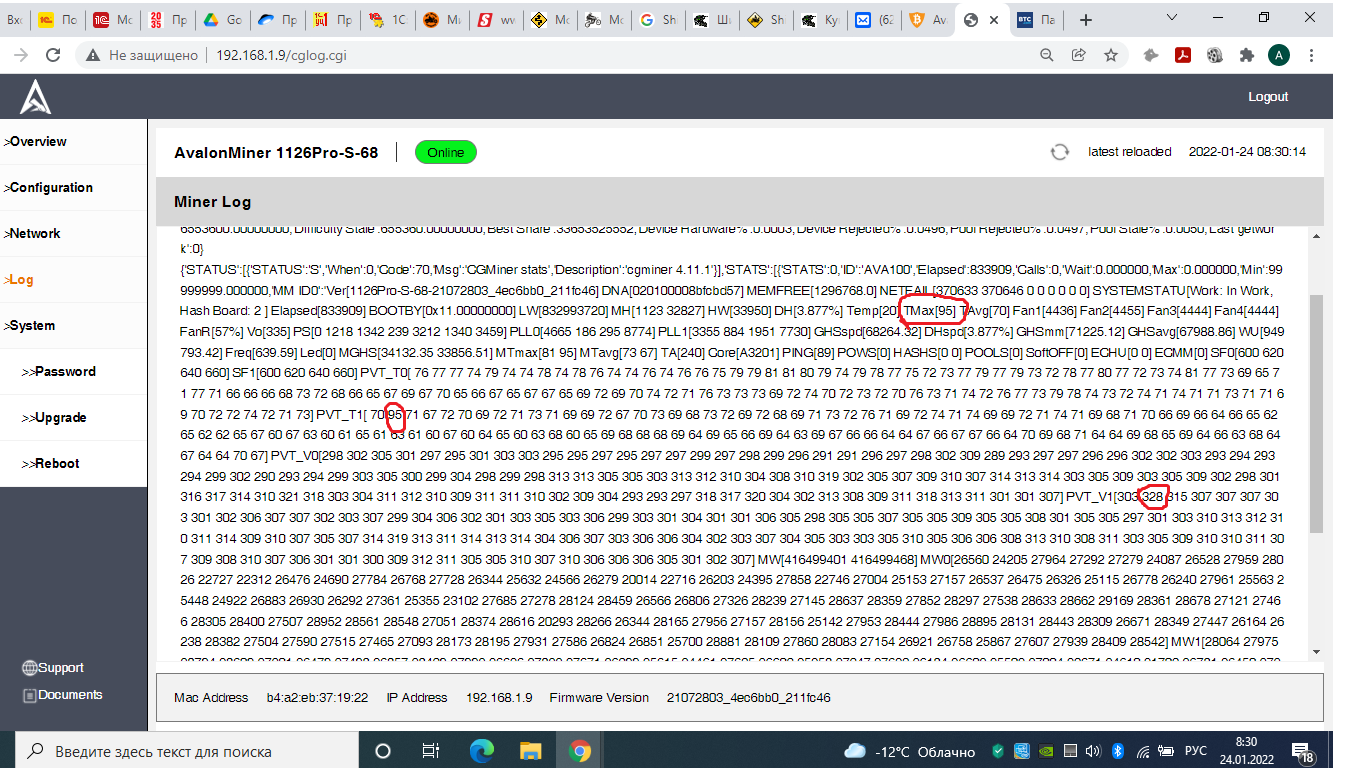This screenshot has height=768, width=1366.
Task: Open the Chrome three-dot menu
Action: (1313, 55)
